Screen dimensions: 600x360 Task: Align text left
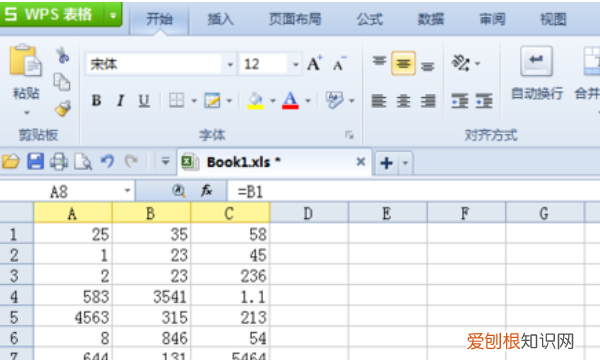(379, 101)
